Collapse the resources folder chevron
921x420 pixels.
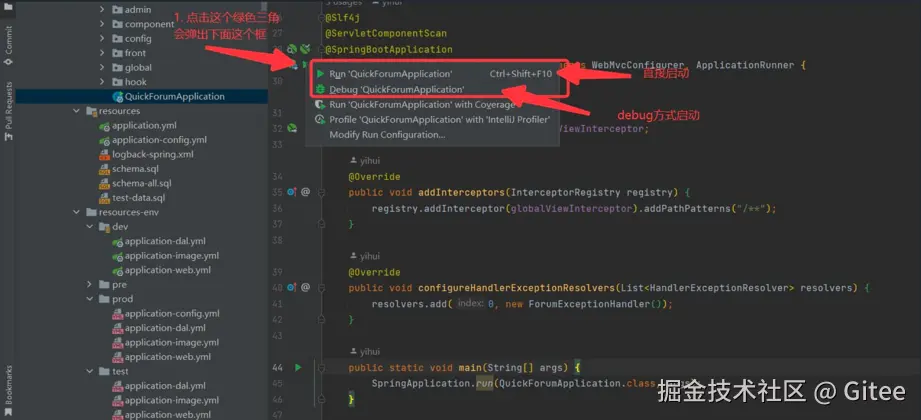(x=76, y=110)
